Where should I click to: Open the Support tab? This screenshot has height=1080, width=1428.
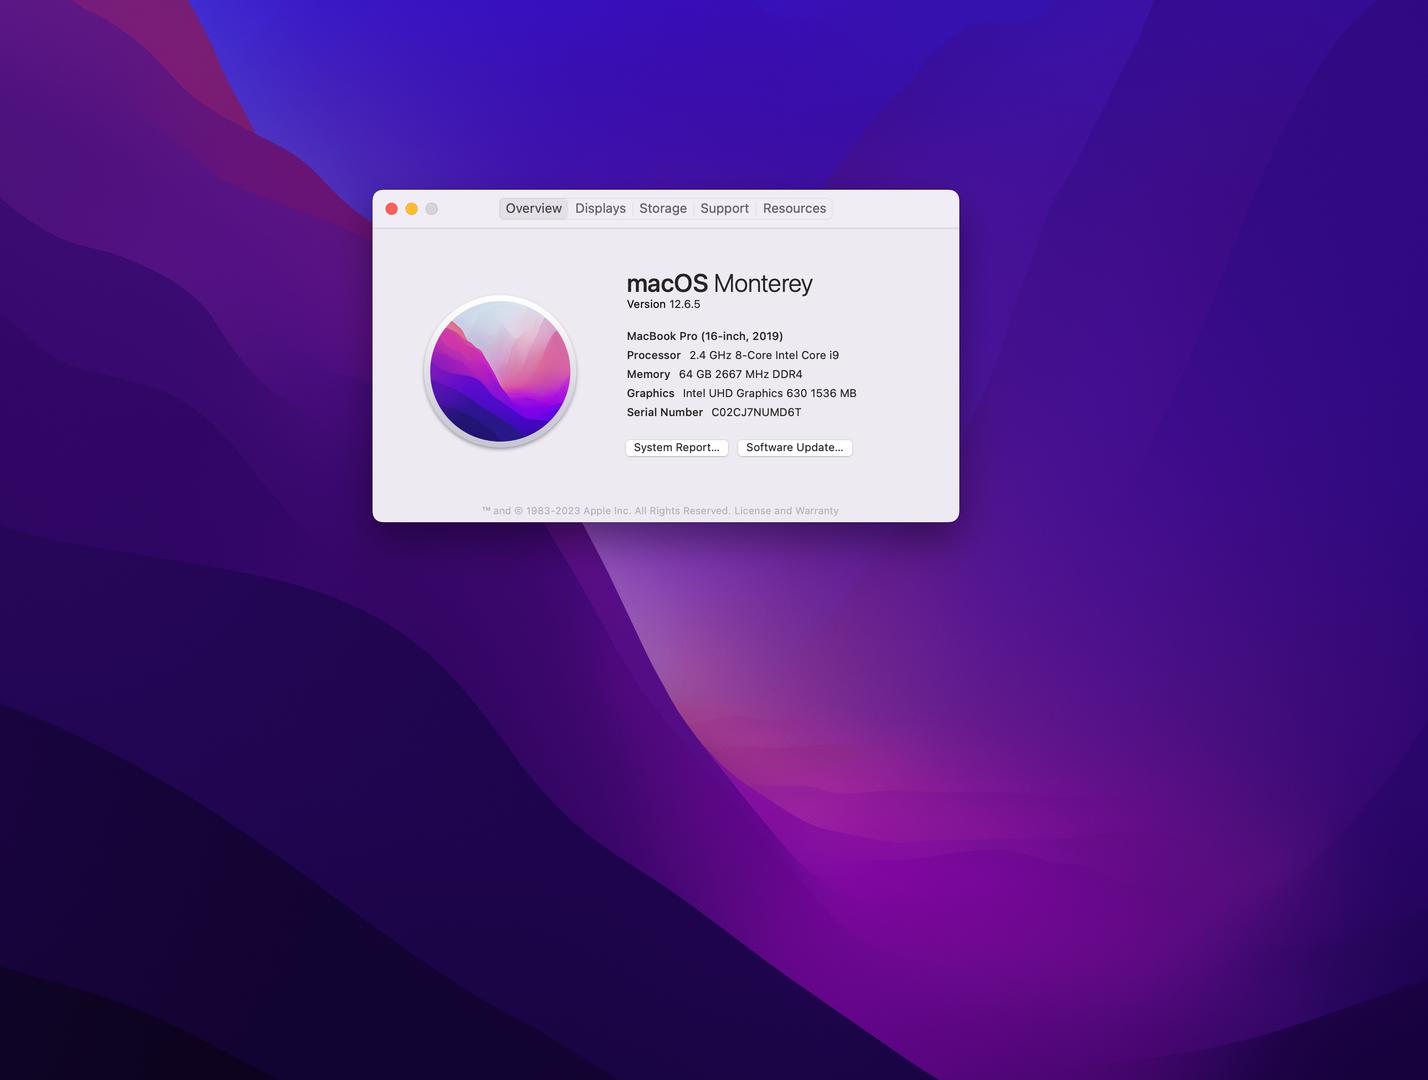(724, 208)
